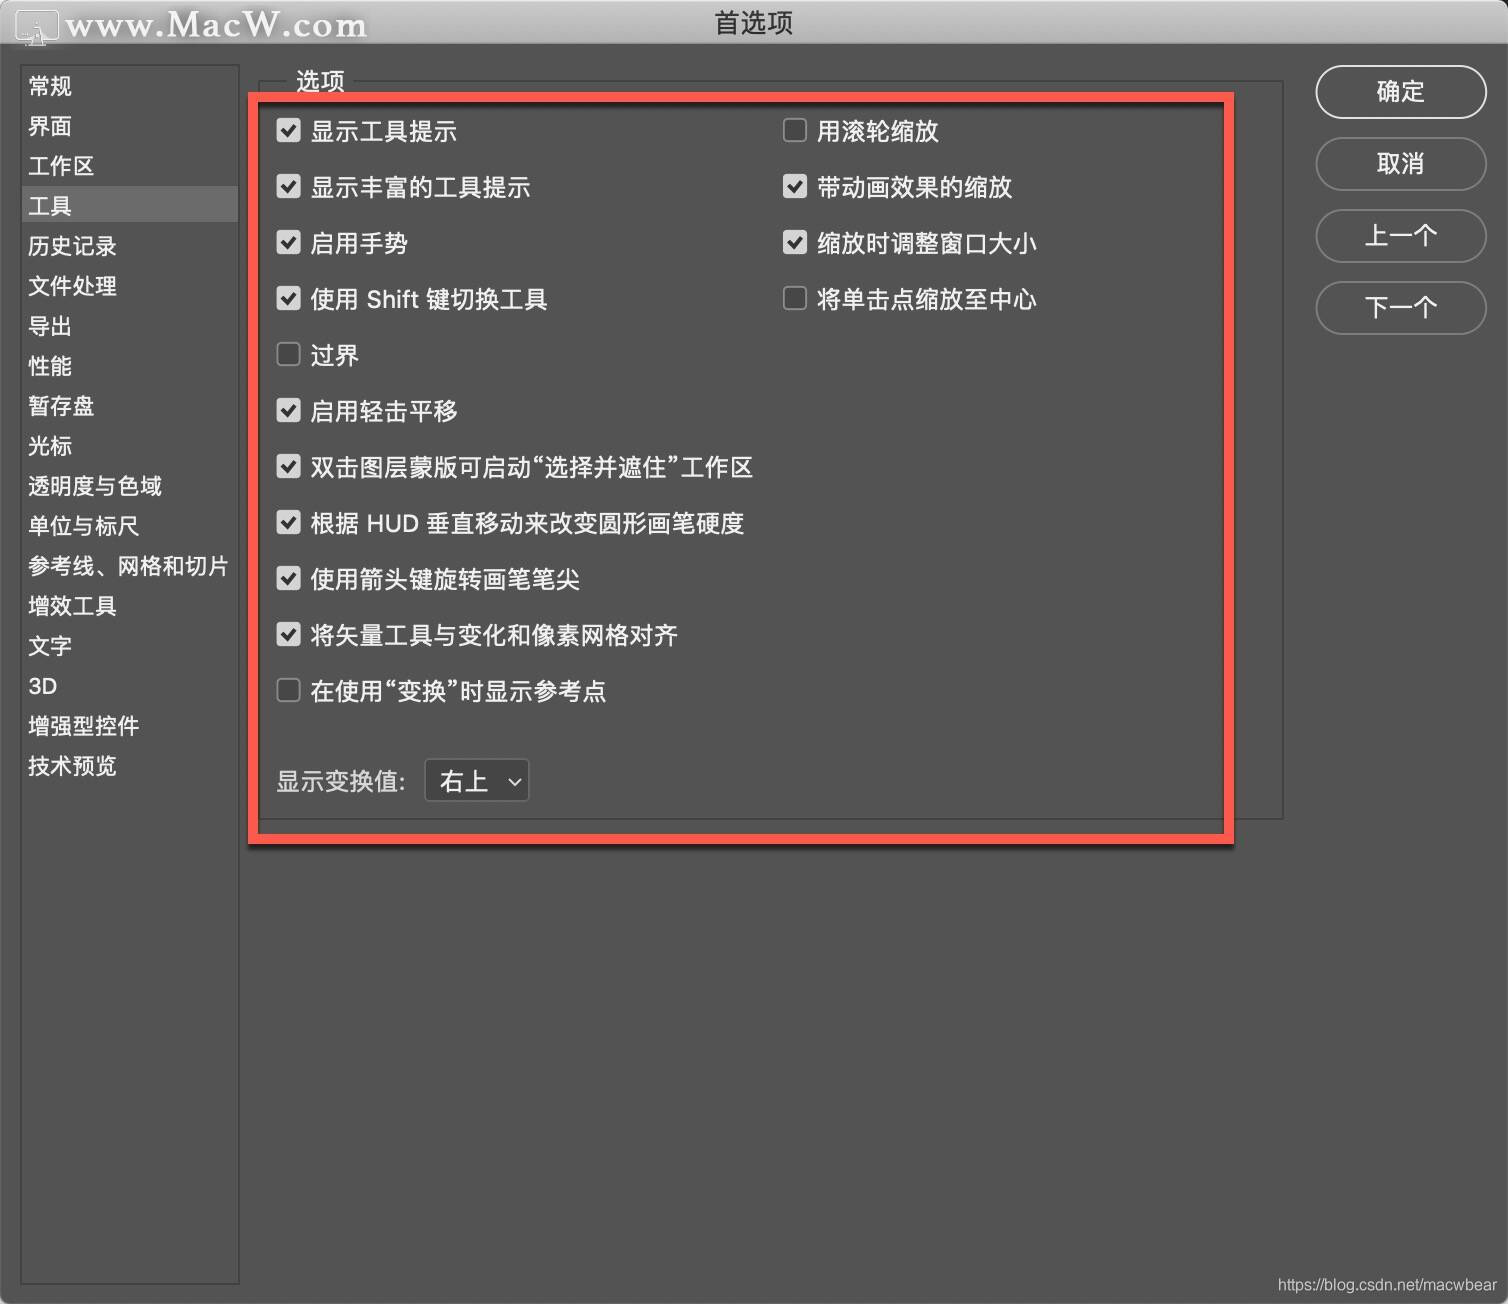
Task: Open 单位与标尺 preferences
Action: [130, 526]
